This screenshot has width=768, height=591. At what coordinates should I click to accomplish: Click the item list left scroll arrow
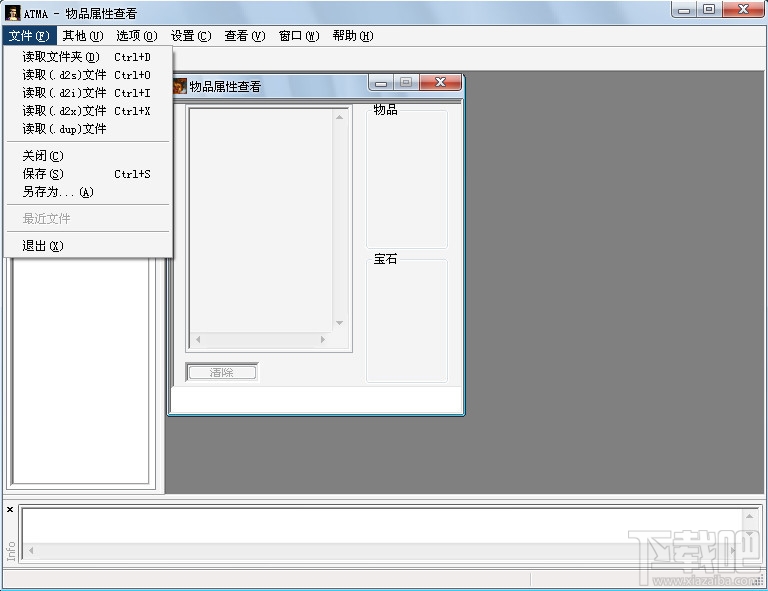[198, 339]
